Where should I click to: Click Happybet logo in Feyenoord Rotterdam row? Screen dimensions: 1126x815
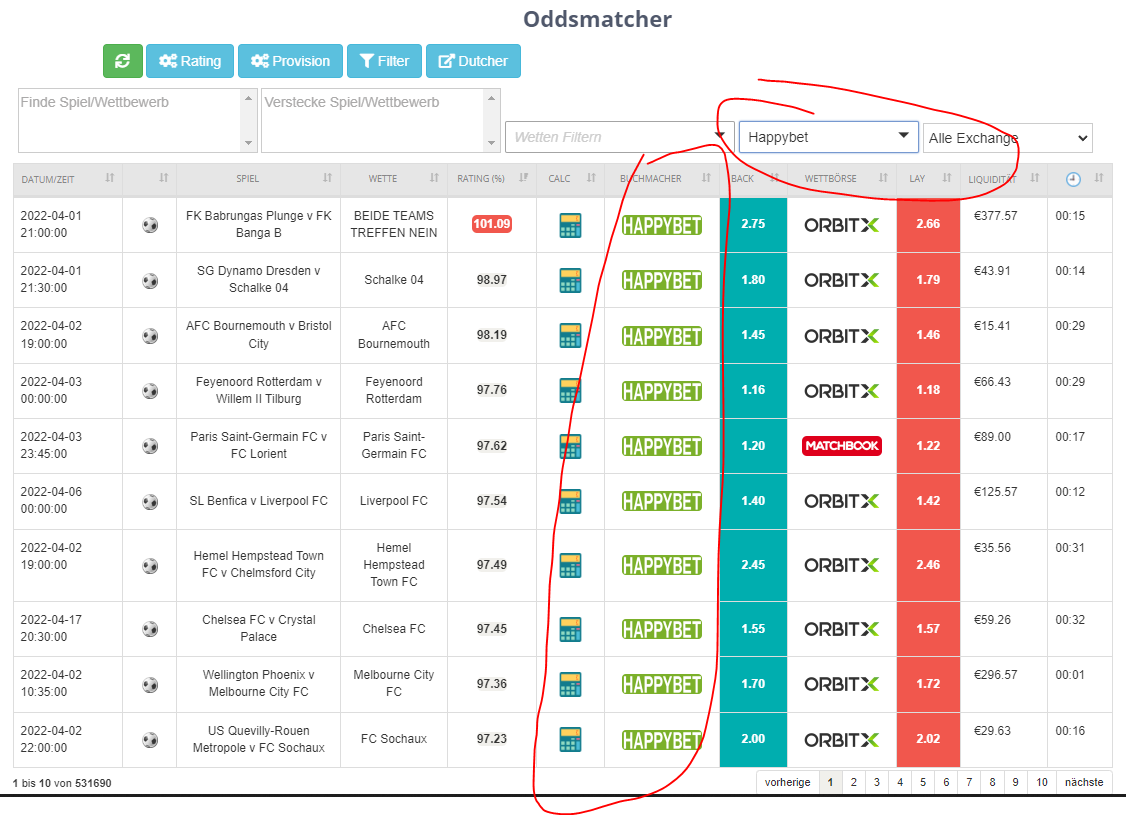(x=662, y=391)
